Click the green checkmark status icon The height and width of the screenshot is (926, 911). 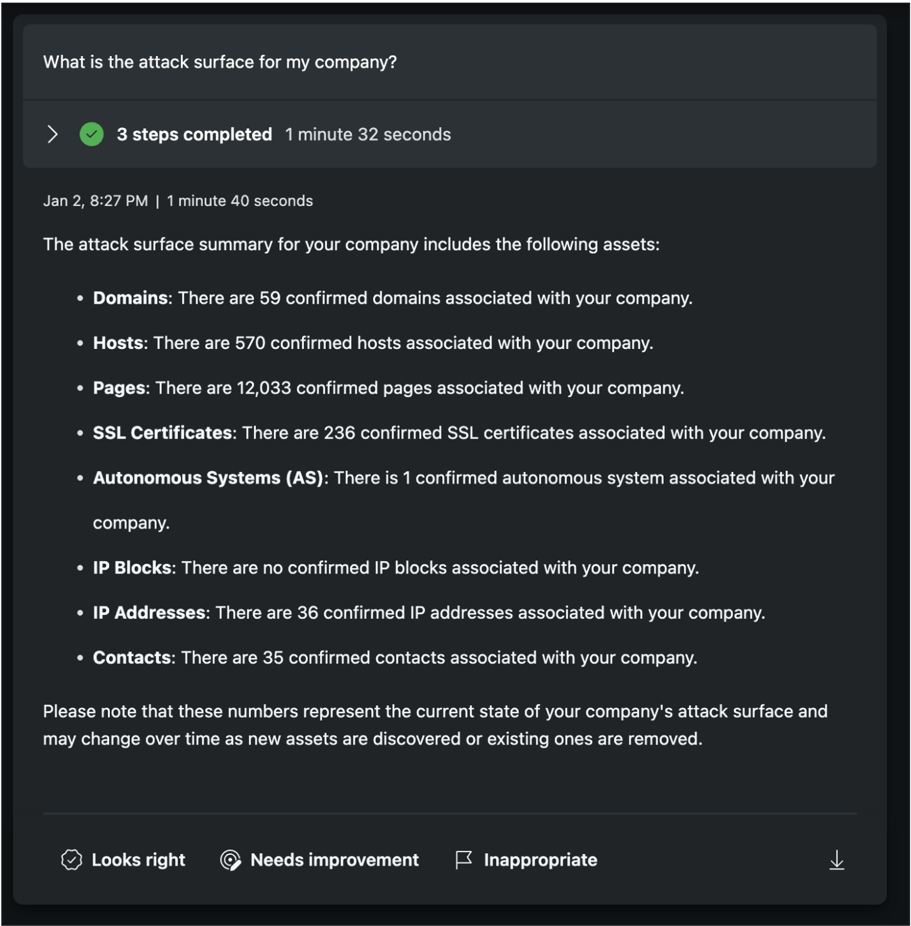[92, 135]
